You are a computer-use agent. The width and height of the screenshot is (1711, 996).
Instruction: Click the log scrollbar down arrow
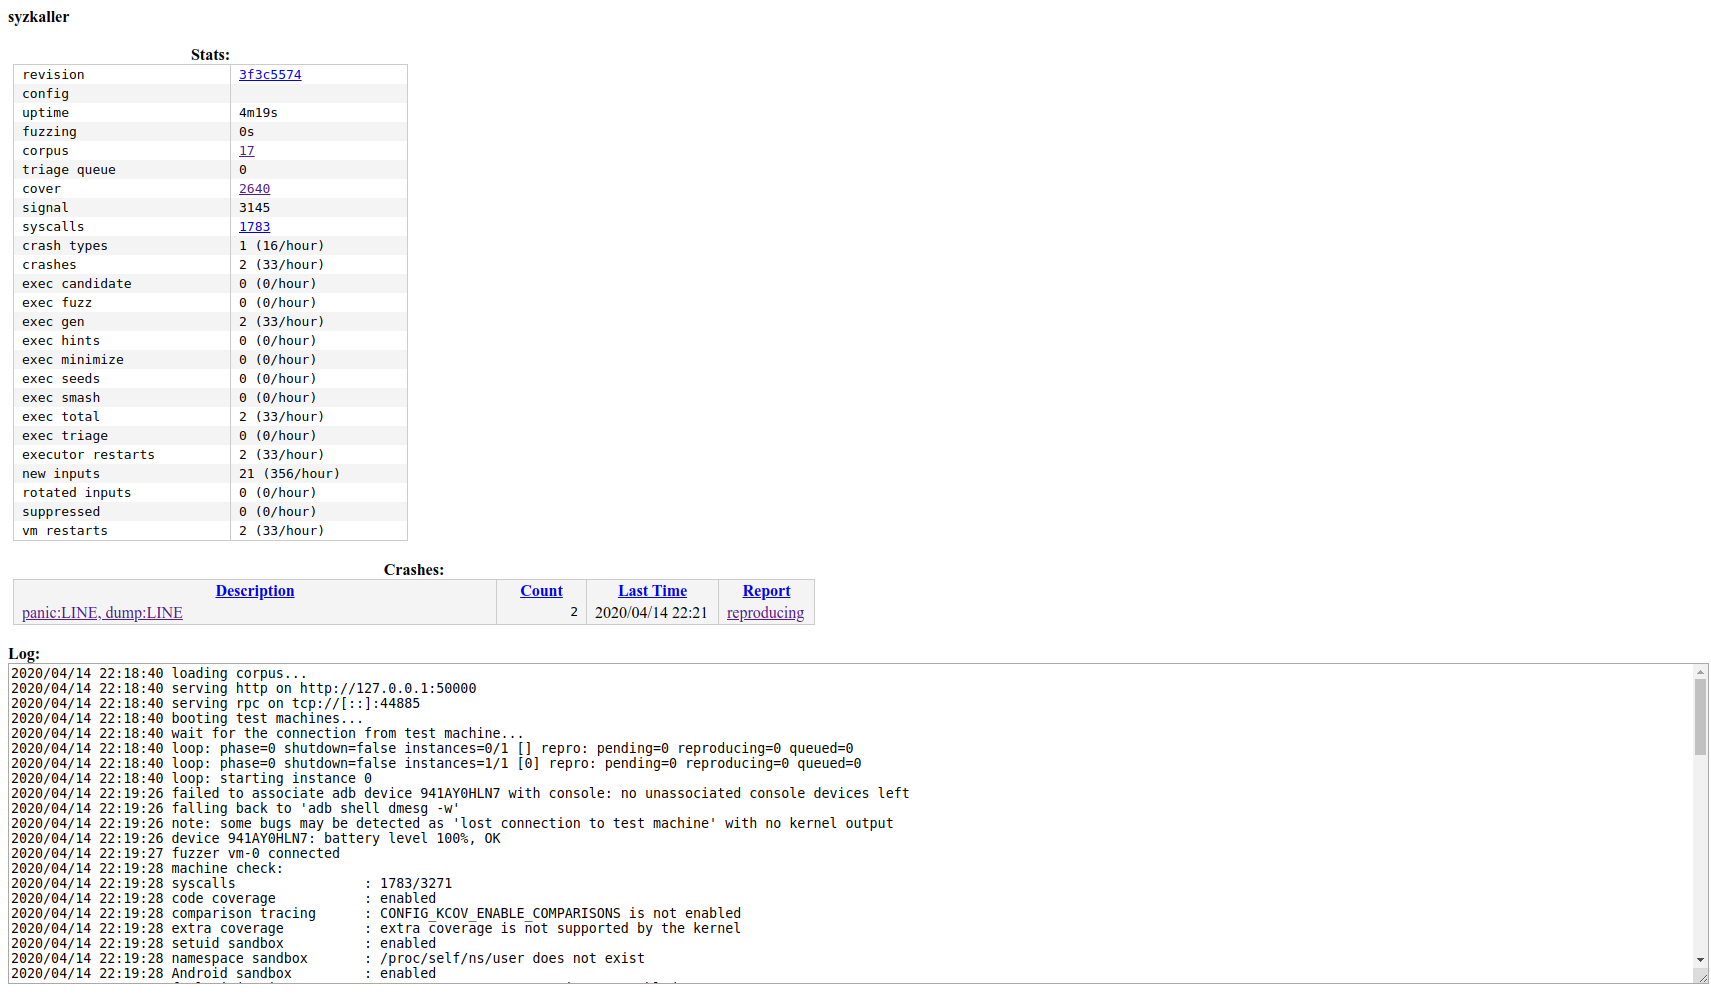(1700, 960)
